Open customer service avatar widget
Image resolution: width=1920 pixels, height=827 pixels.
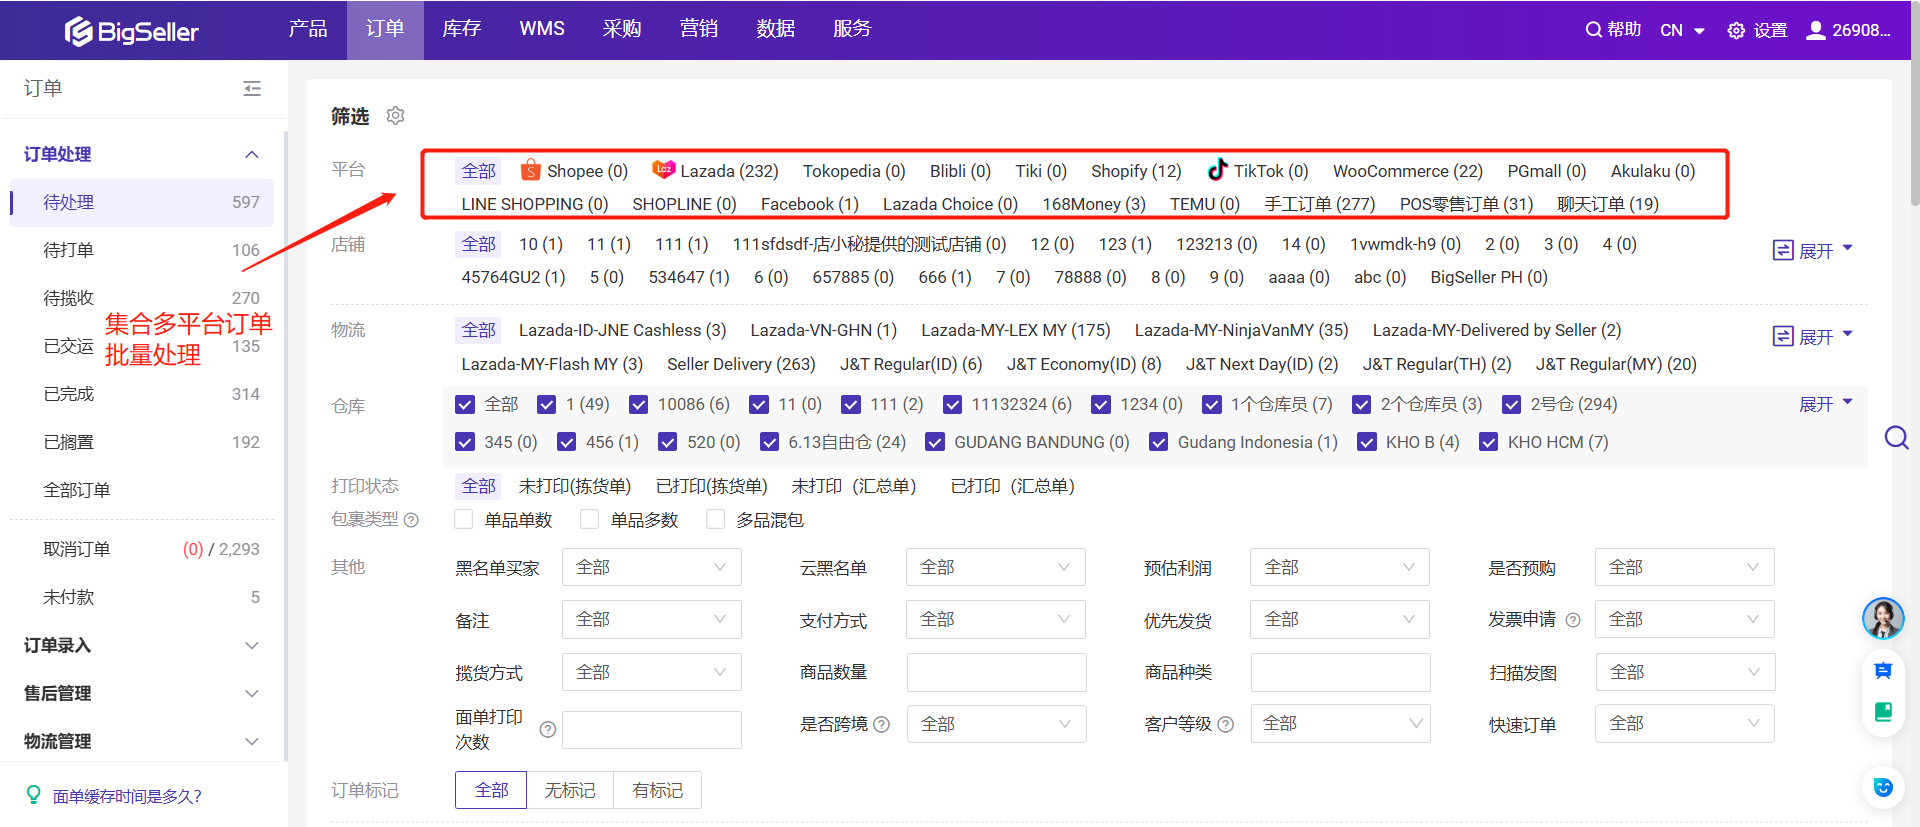pyautogui.click(x=1882, y=618)
